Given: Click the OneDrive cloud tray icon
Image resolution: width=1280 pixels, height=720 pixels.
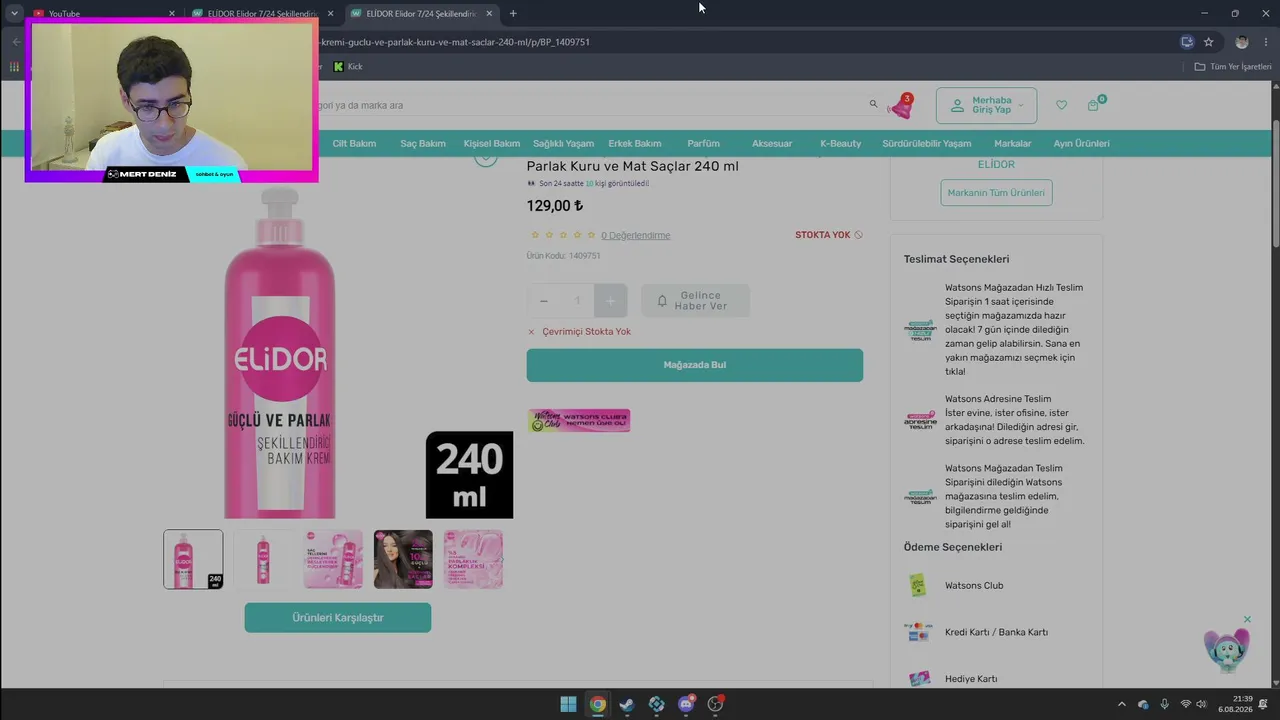Looking at the screenshot, I should (1143, 704).
